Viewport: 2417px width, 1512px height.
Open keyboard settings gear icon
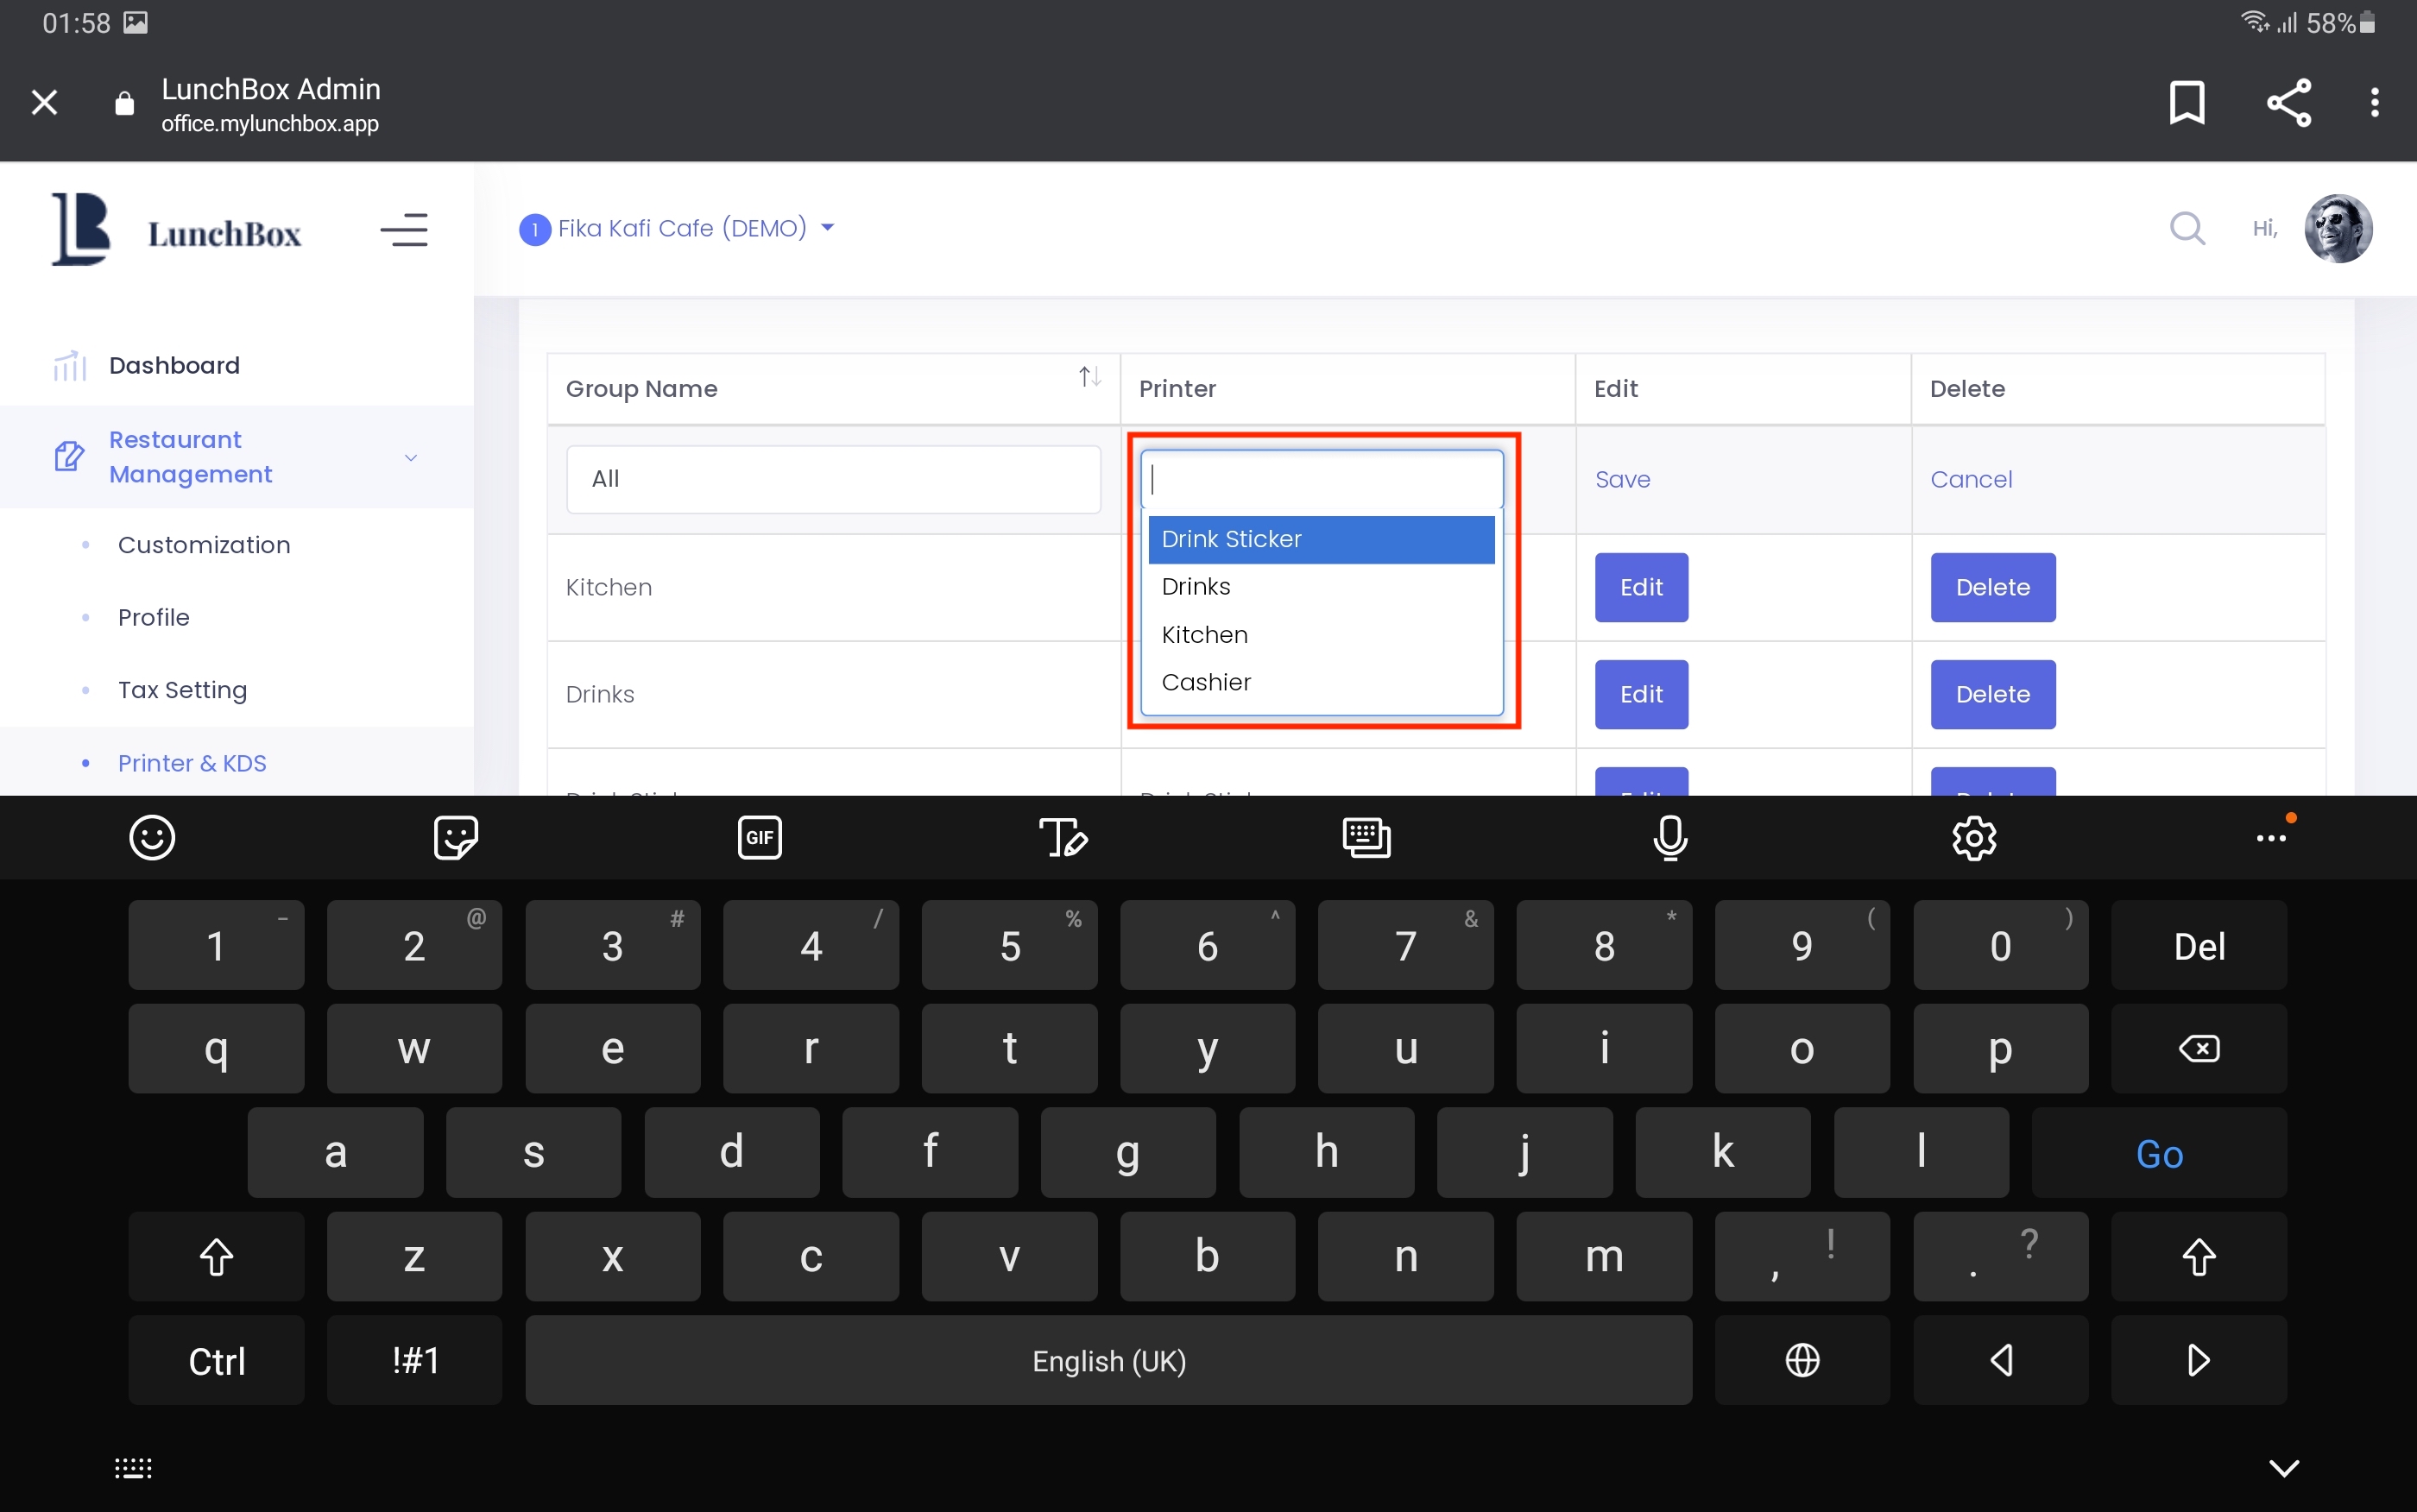coord(1973,838)
